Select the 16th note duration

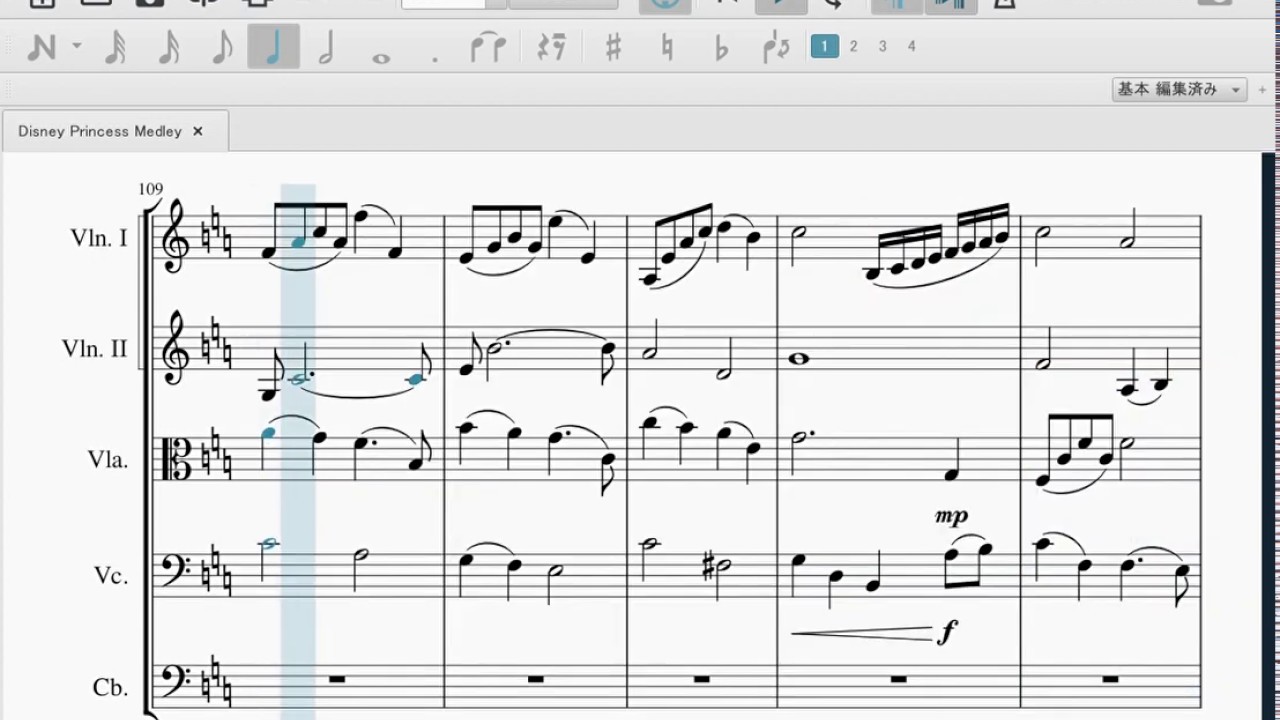point(169,47)
